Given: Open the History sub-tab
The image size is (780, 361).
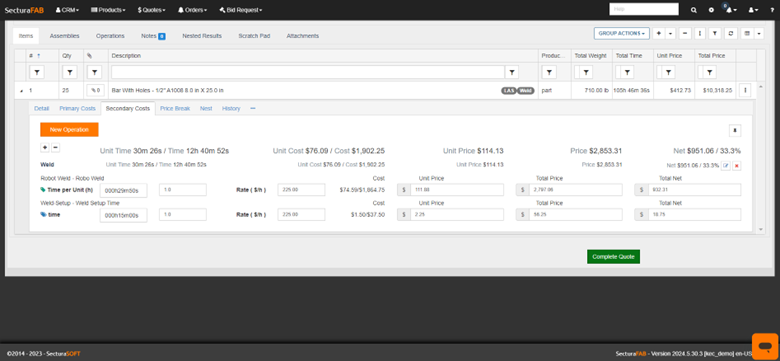Looking at the screenshot, I should click(x=231, y=108).
